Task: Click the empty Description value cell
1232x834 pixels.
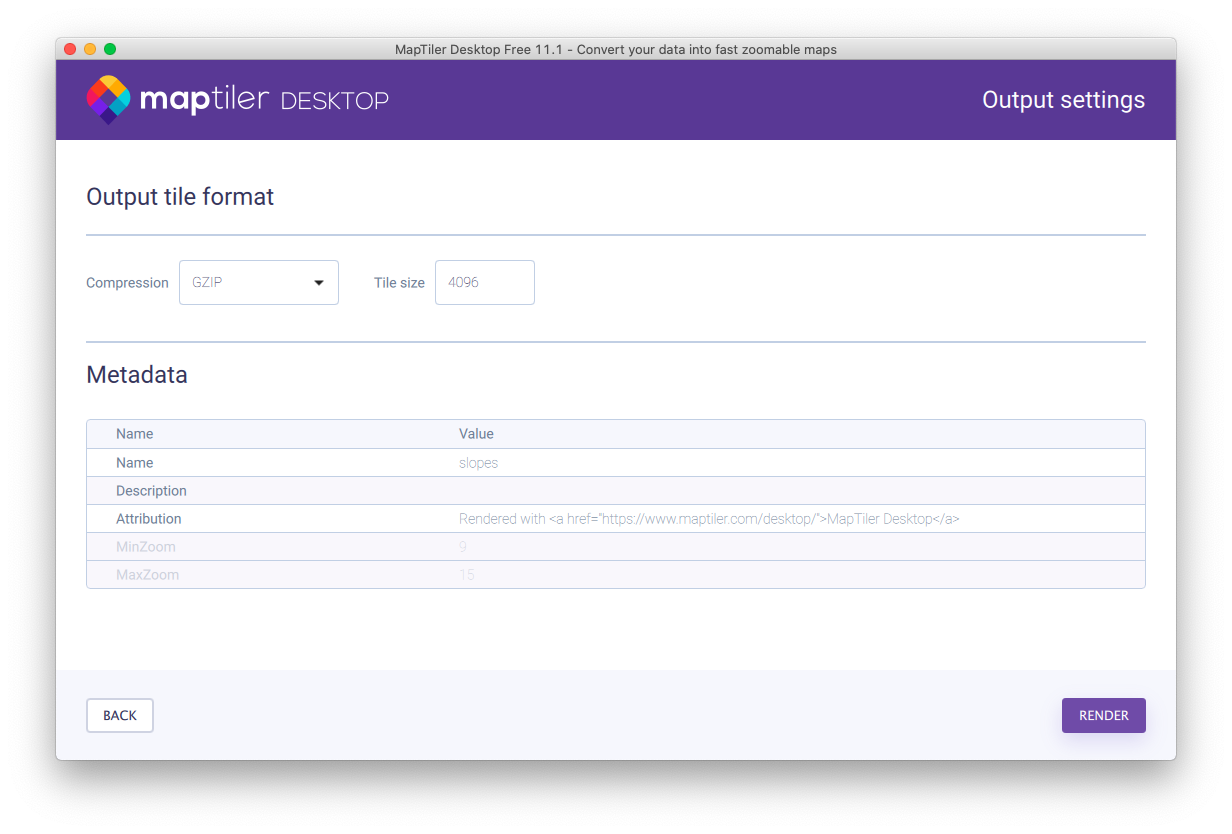Action: [700, 491]
